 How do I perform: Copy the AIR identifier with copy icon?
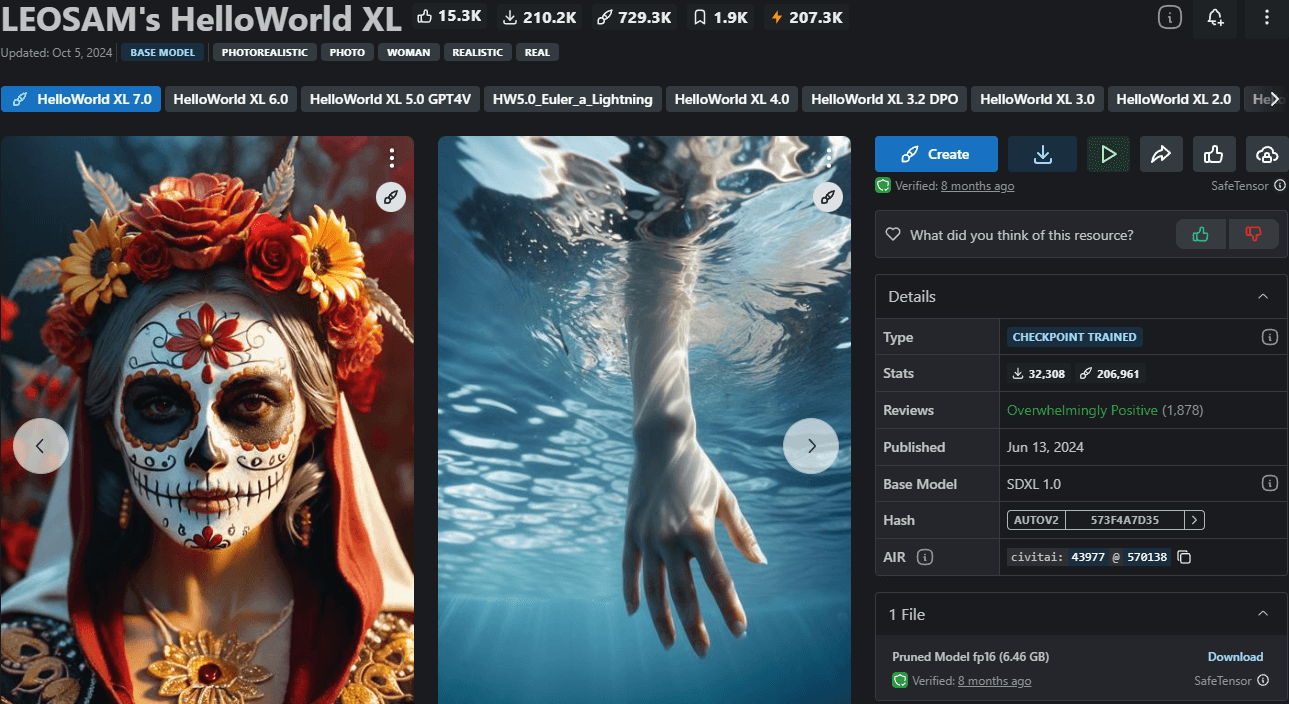[x=1184, y=557]
